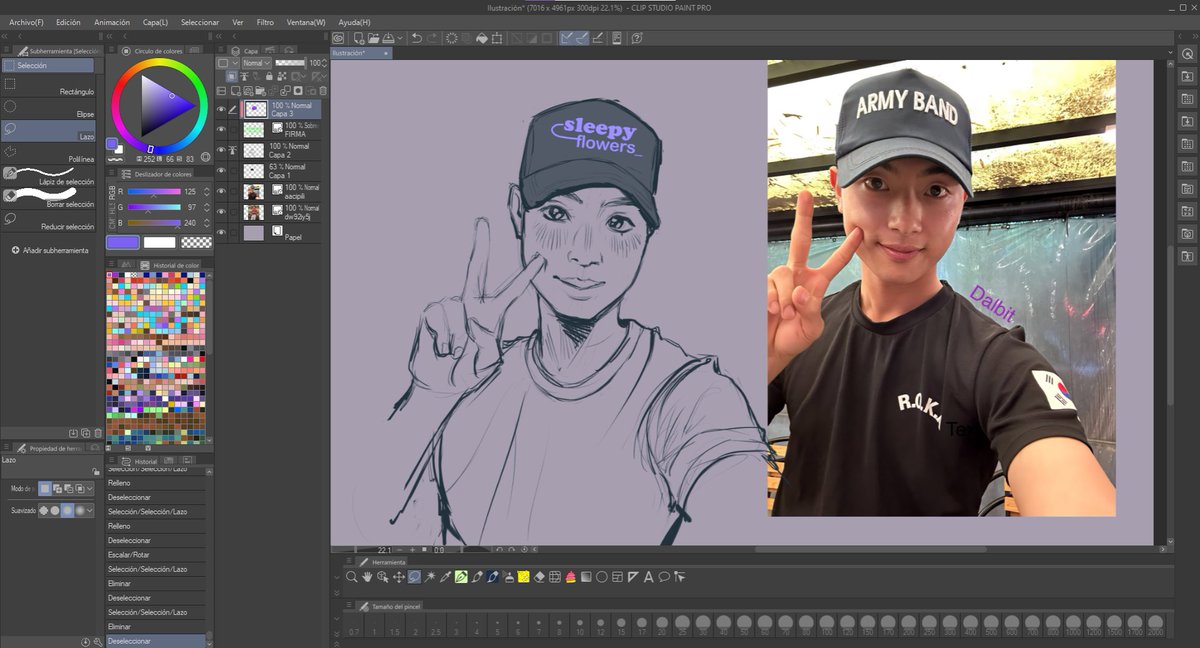Click the Fill bucket command icon

coord(481,38)
